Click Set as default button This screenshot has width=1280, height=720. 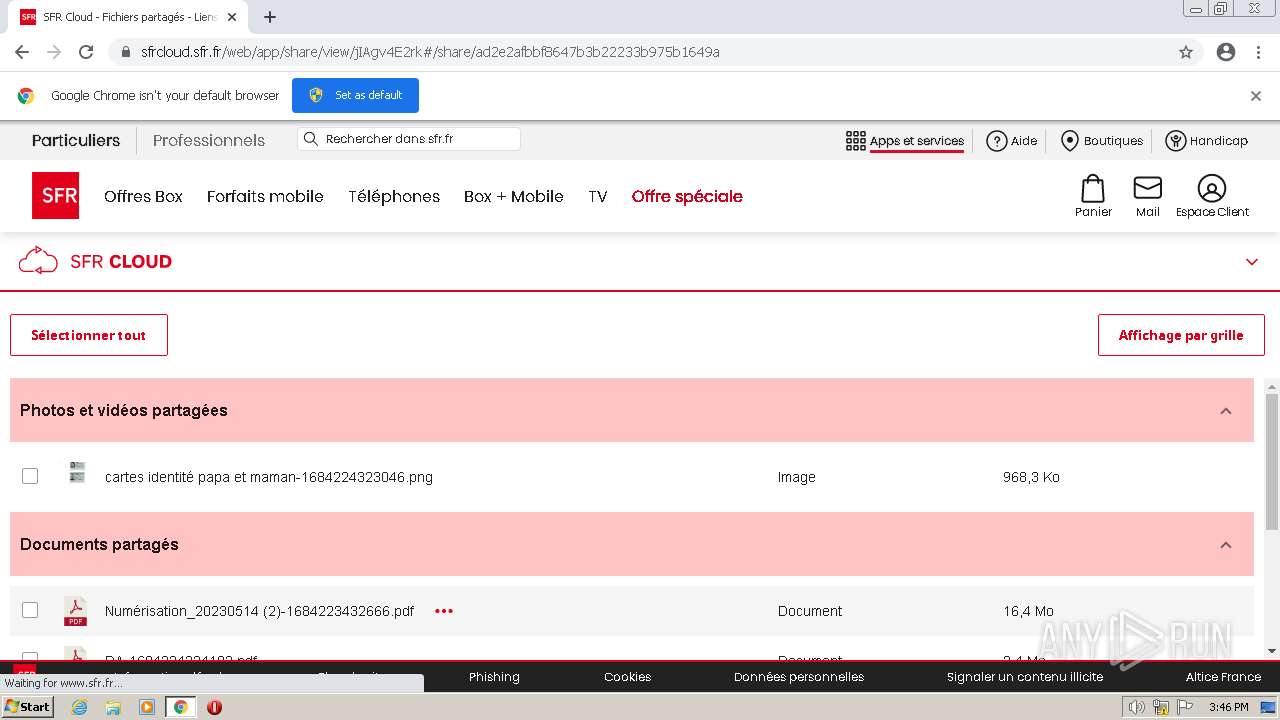pos(355,95)
